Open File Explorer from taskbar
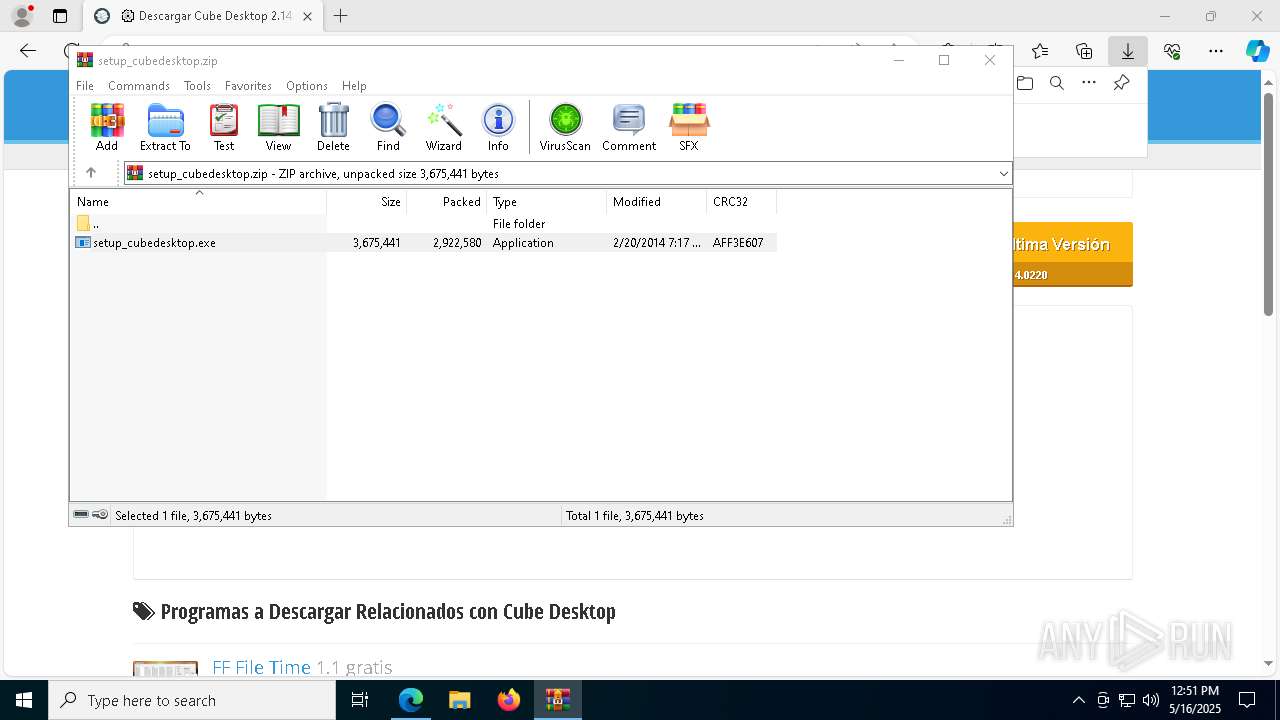The height and width of the screenshot is (720, 1280). pyautogui.click(x=459, y=700)
